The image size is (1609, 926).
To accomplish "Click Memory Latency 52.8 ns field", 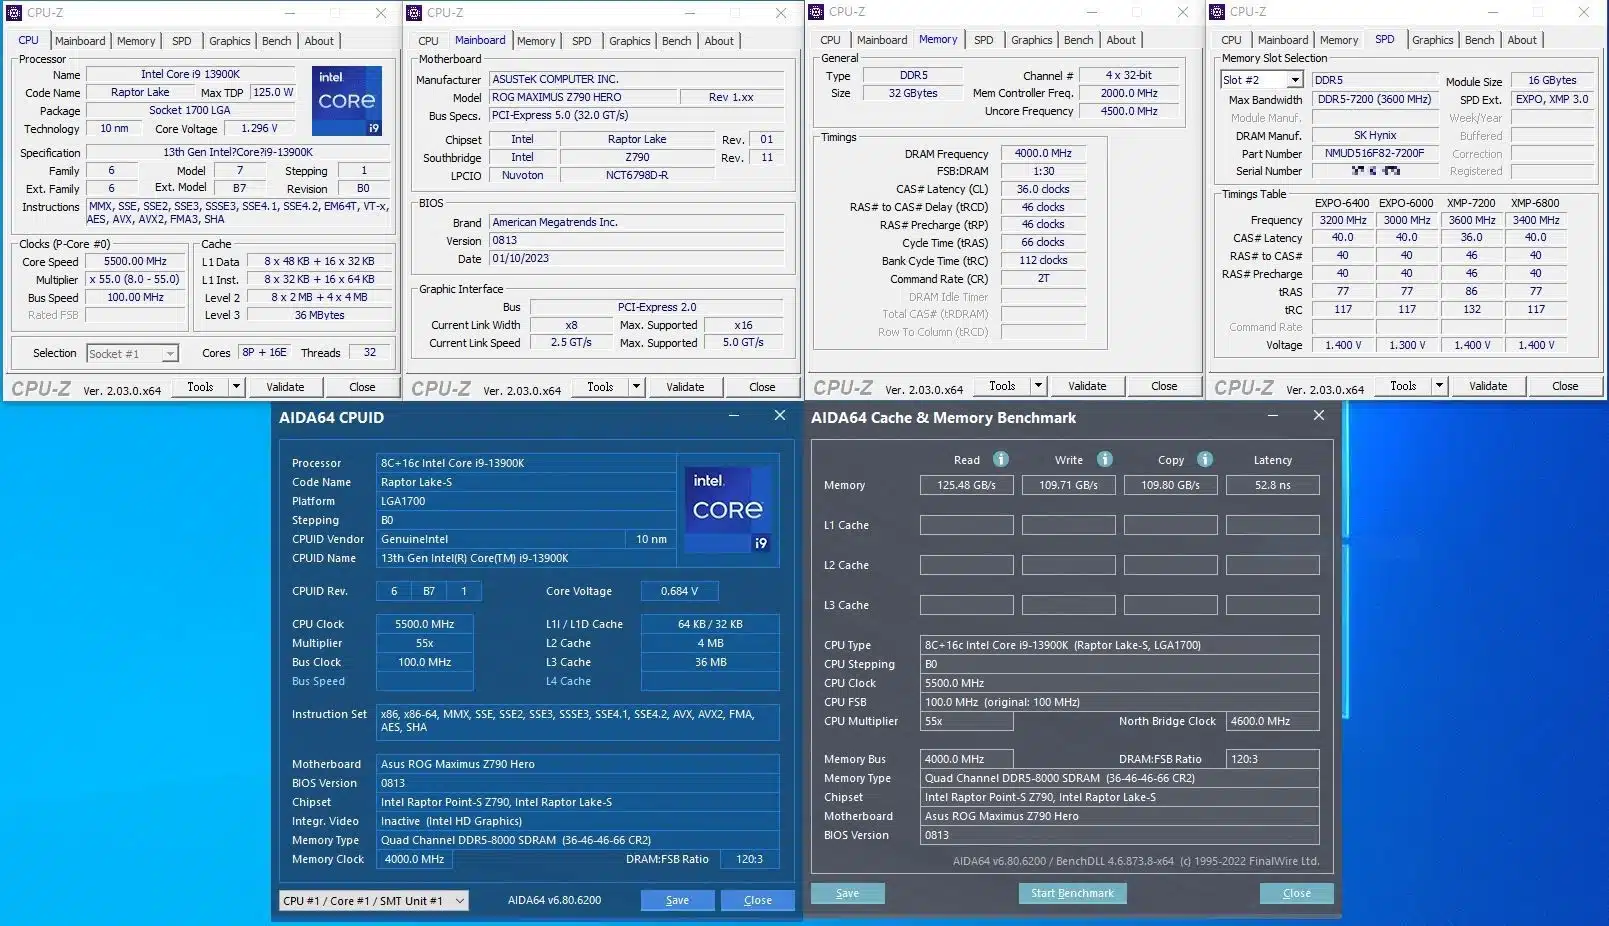I will point(1272,485).
